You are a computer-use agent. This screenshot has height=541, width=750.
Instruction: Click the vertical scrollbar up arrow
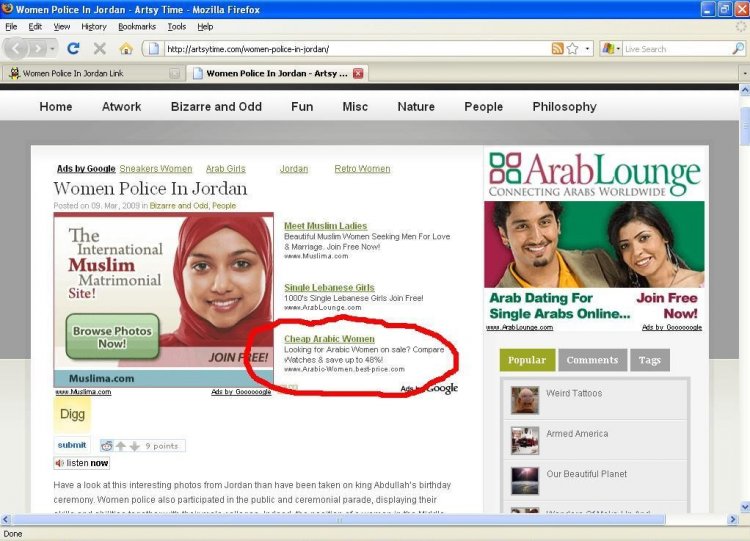click(745, 90)
